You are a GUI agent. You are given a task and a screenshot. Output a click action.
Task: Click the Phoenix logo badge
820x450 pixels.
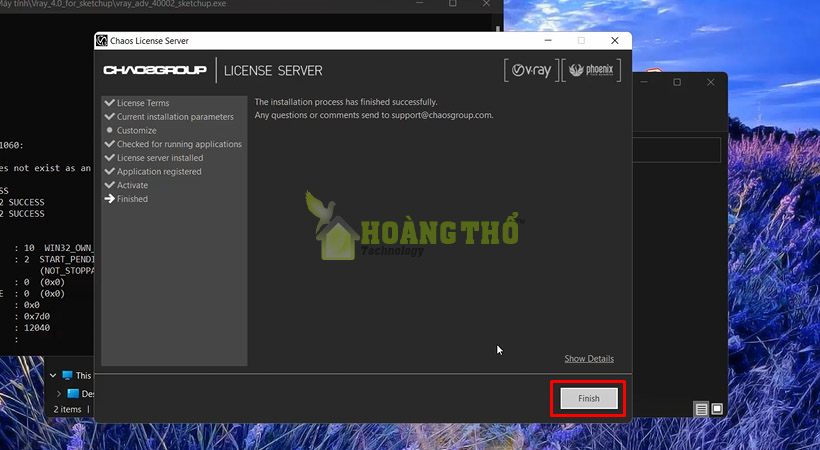(591, 70)
